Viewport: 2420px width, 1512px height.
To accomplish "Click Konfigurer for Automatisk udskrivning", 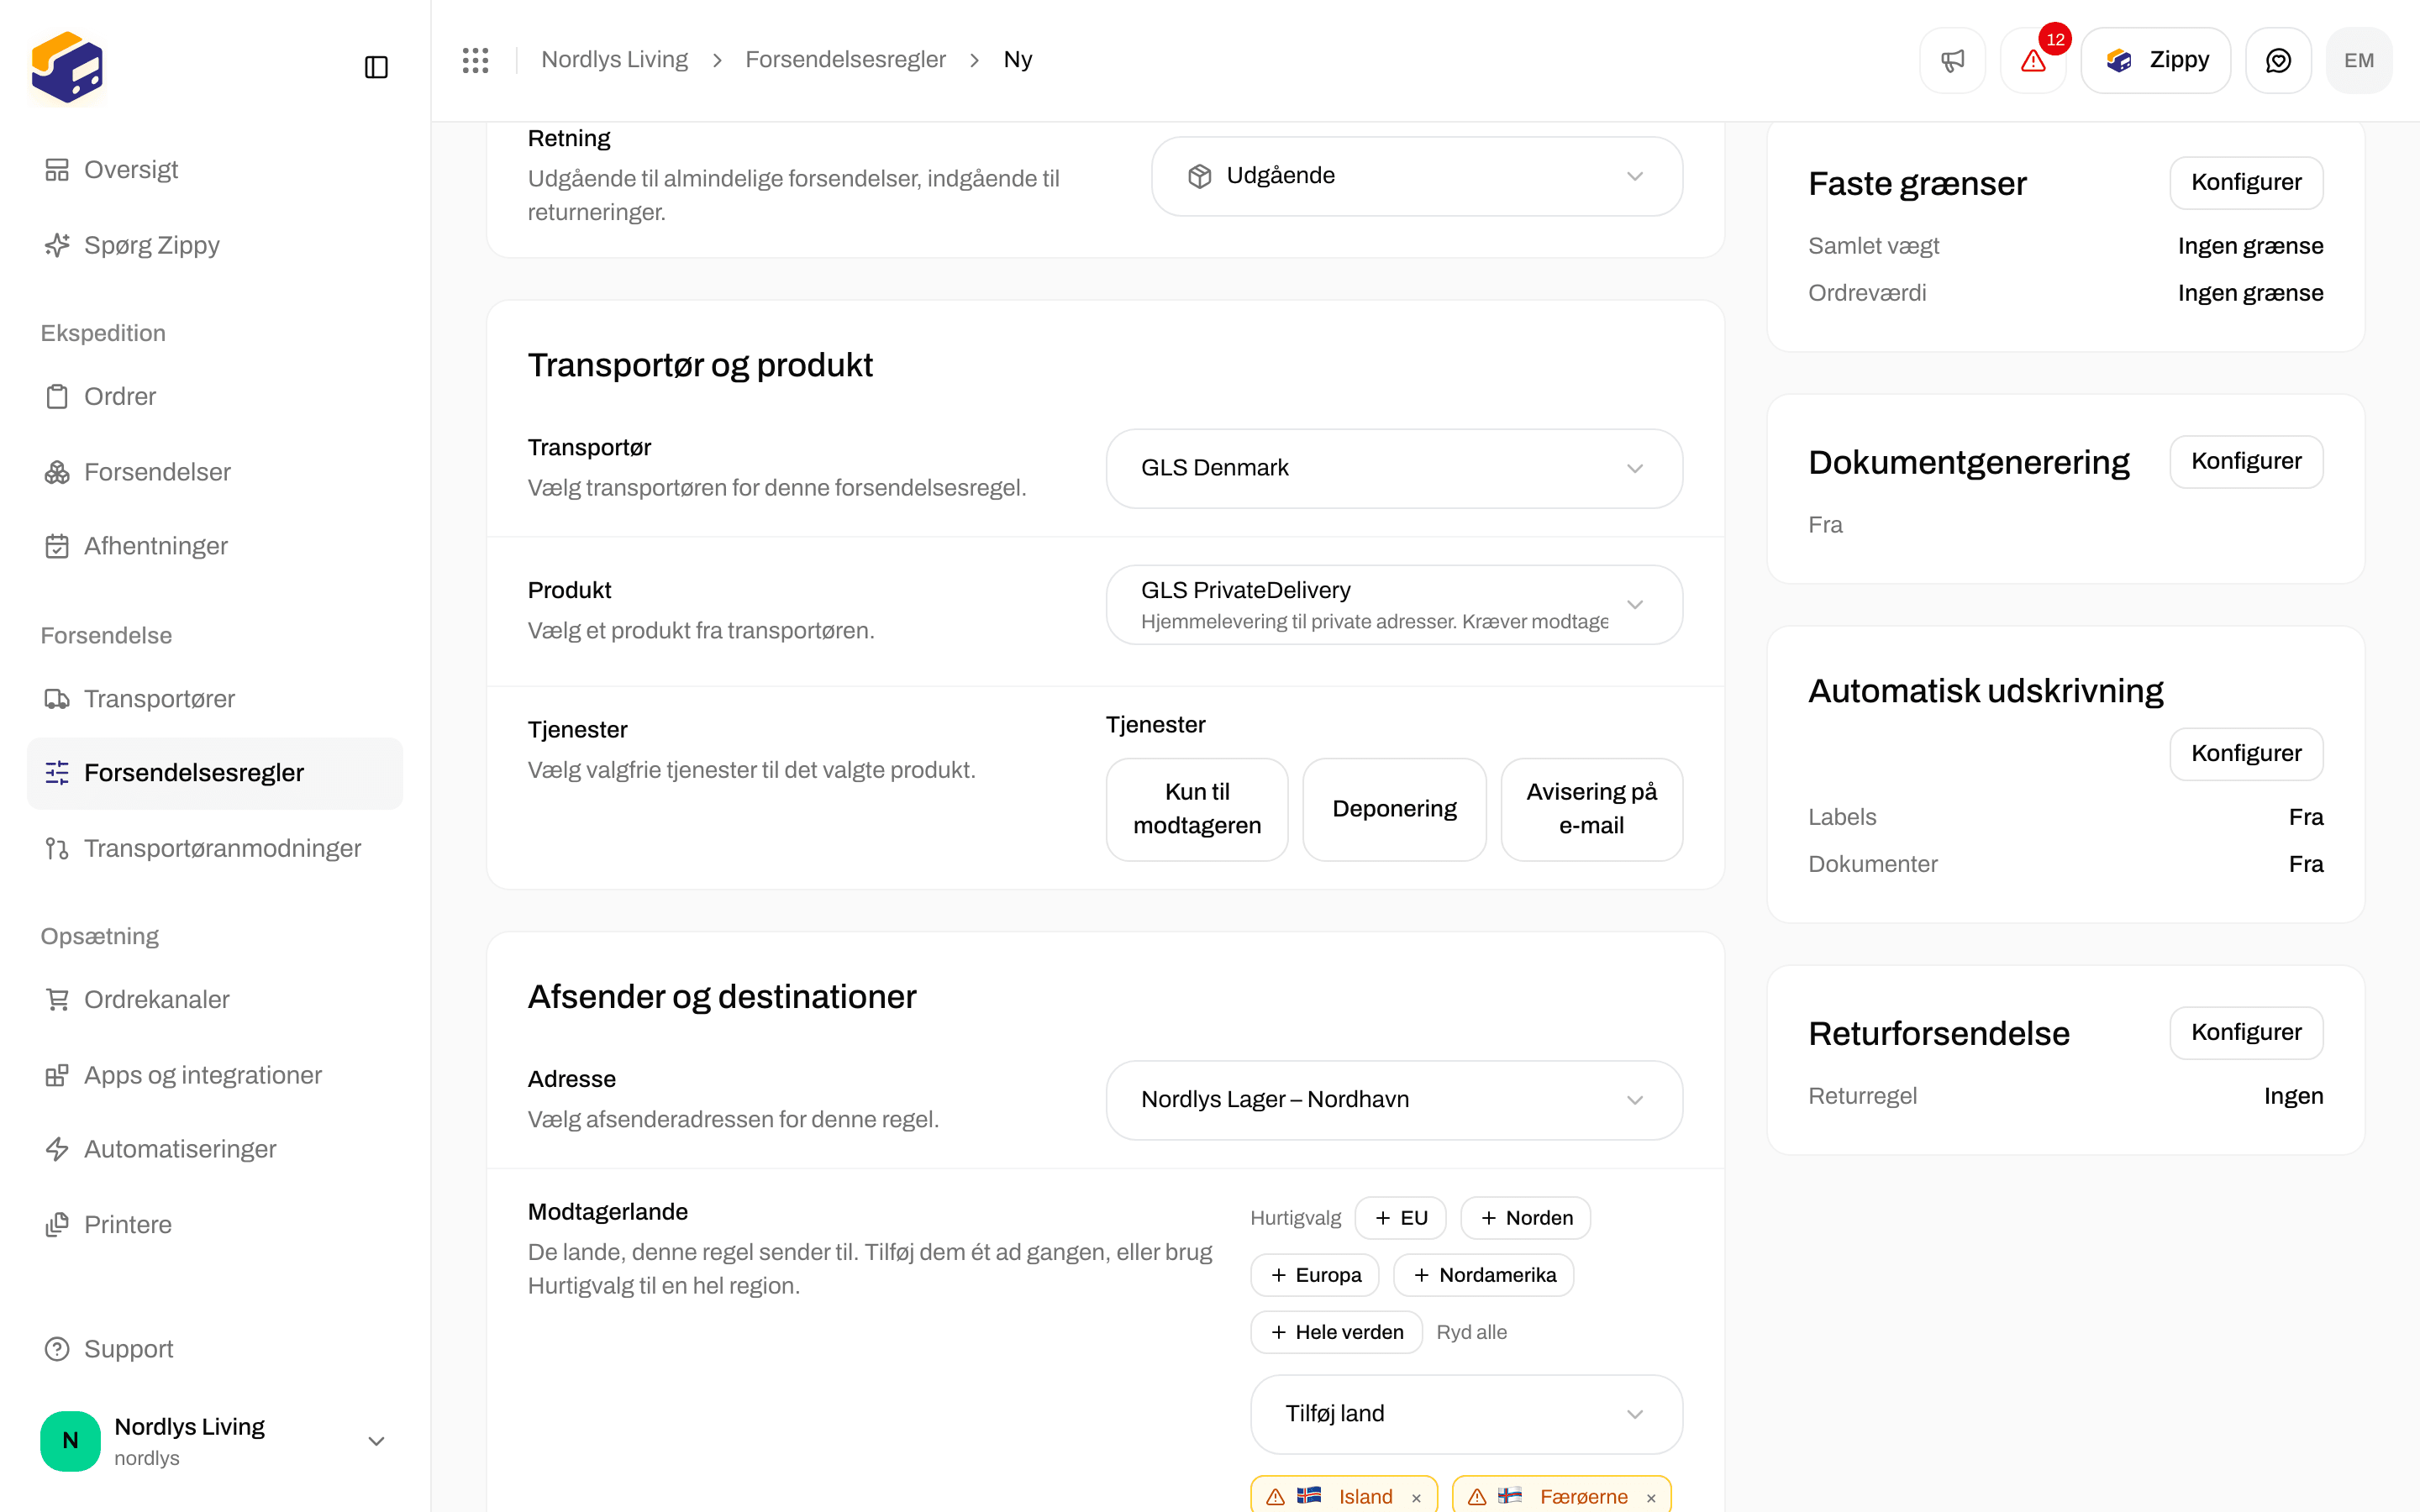I will pos(2246,753).
